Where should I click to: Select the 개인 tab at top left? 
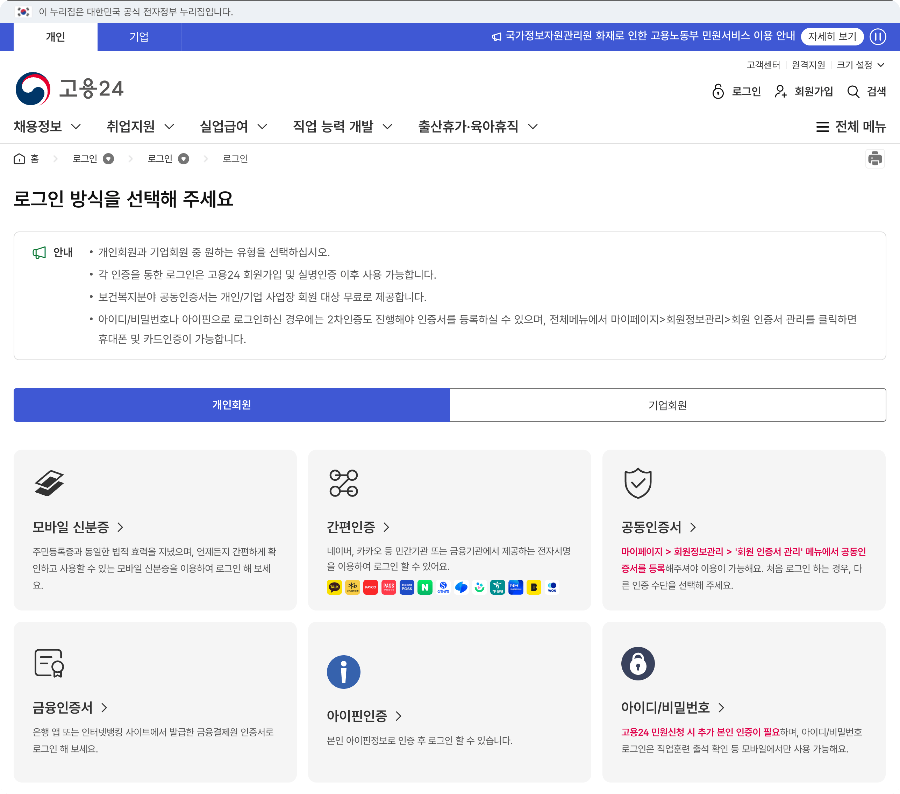(55, 36)
